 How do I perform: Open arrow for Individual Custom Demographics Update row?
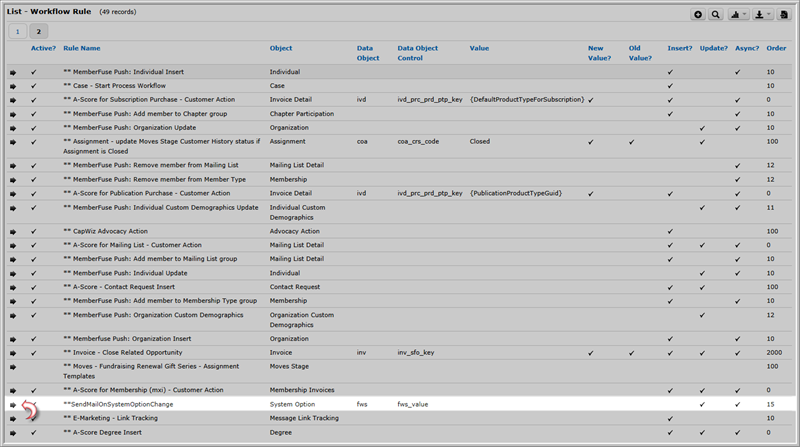coord(13,208)
